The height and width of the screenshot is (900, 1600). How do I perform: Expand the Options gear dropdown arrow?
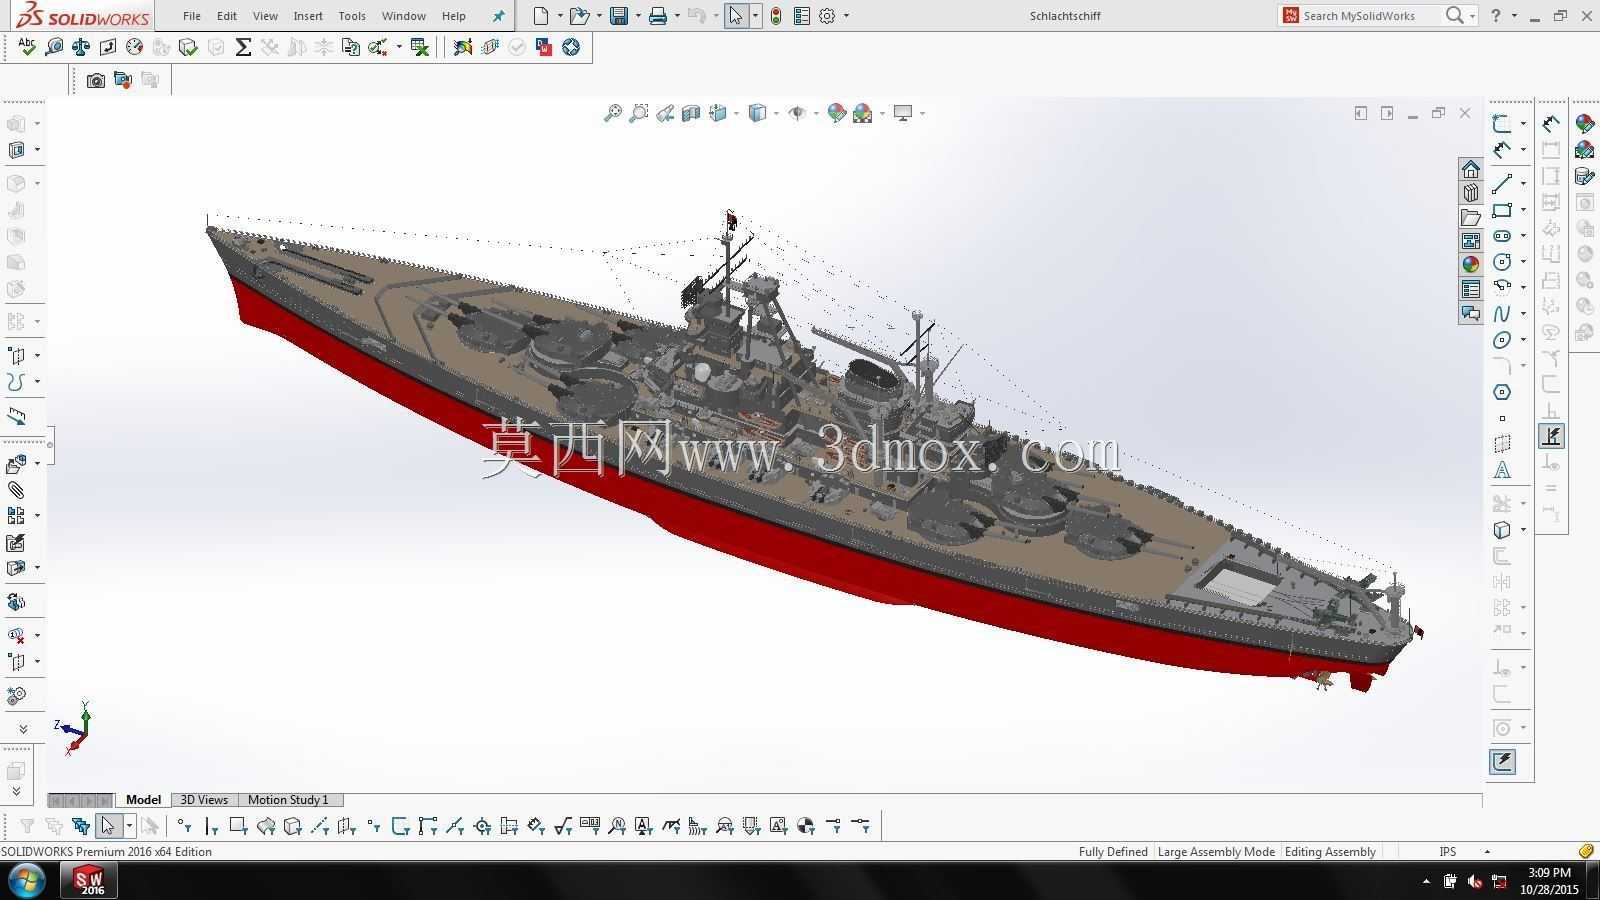846,16
